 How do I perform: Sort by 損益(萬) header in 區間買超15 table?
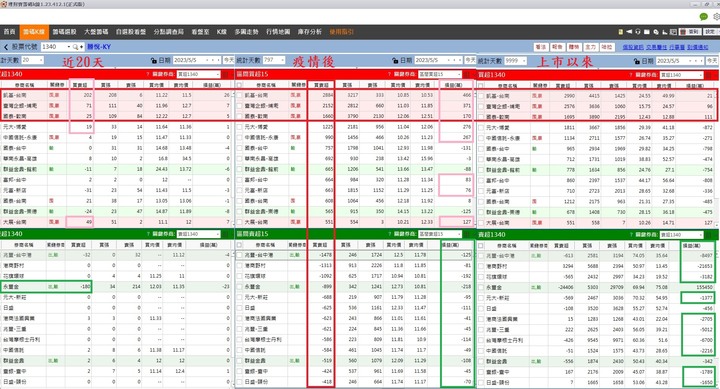[454, 85]
